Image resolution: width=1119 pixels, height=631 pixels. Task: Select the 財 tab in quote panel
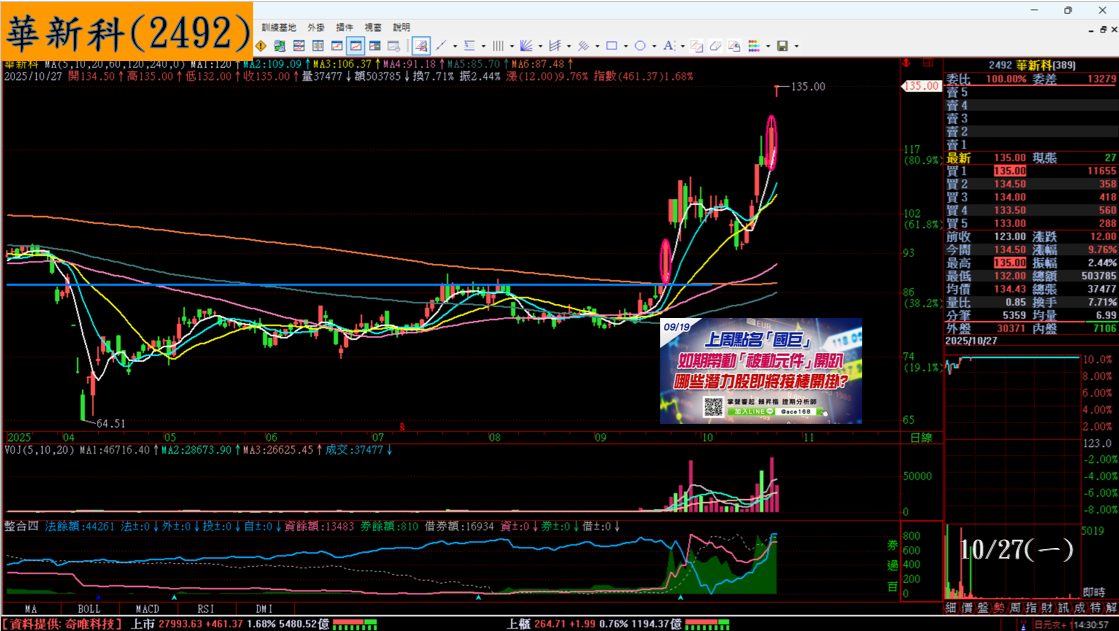tap(1047, 607)
